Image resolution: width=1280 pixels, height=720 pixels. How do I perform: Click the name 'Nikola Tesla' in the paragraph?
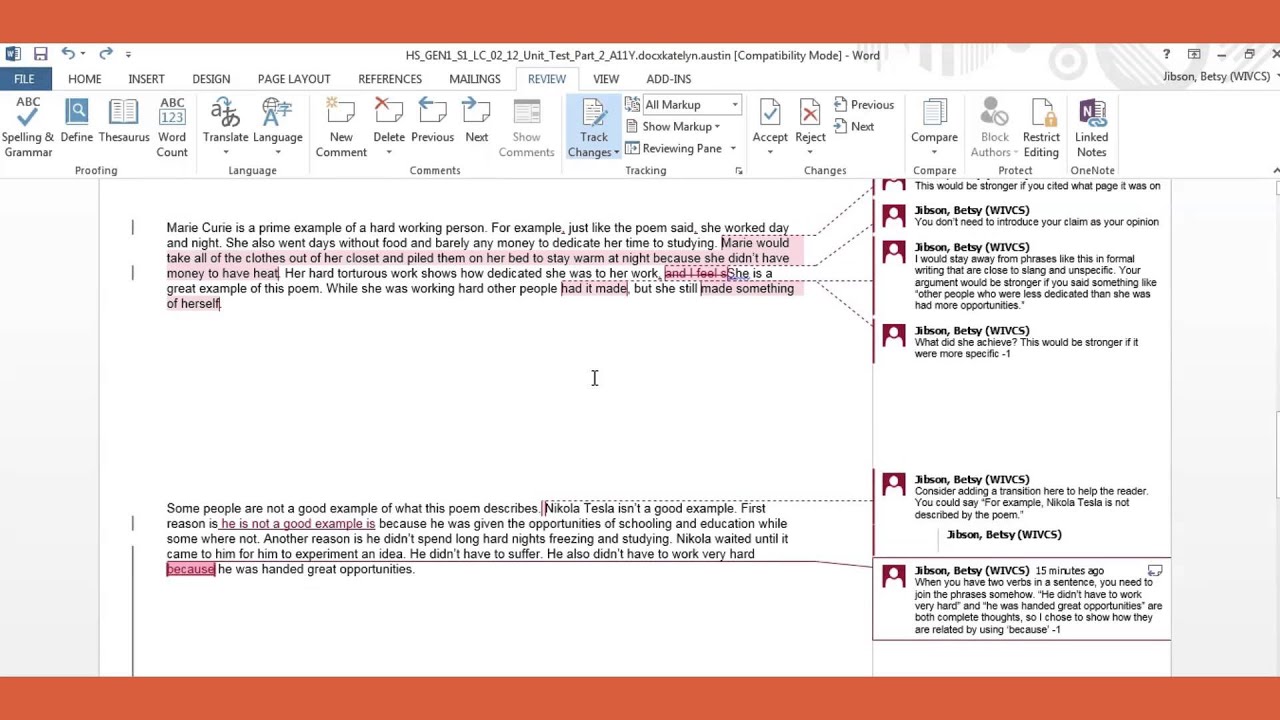(x=579, y=509)
